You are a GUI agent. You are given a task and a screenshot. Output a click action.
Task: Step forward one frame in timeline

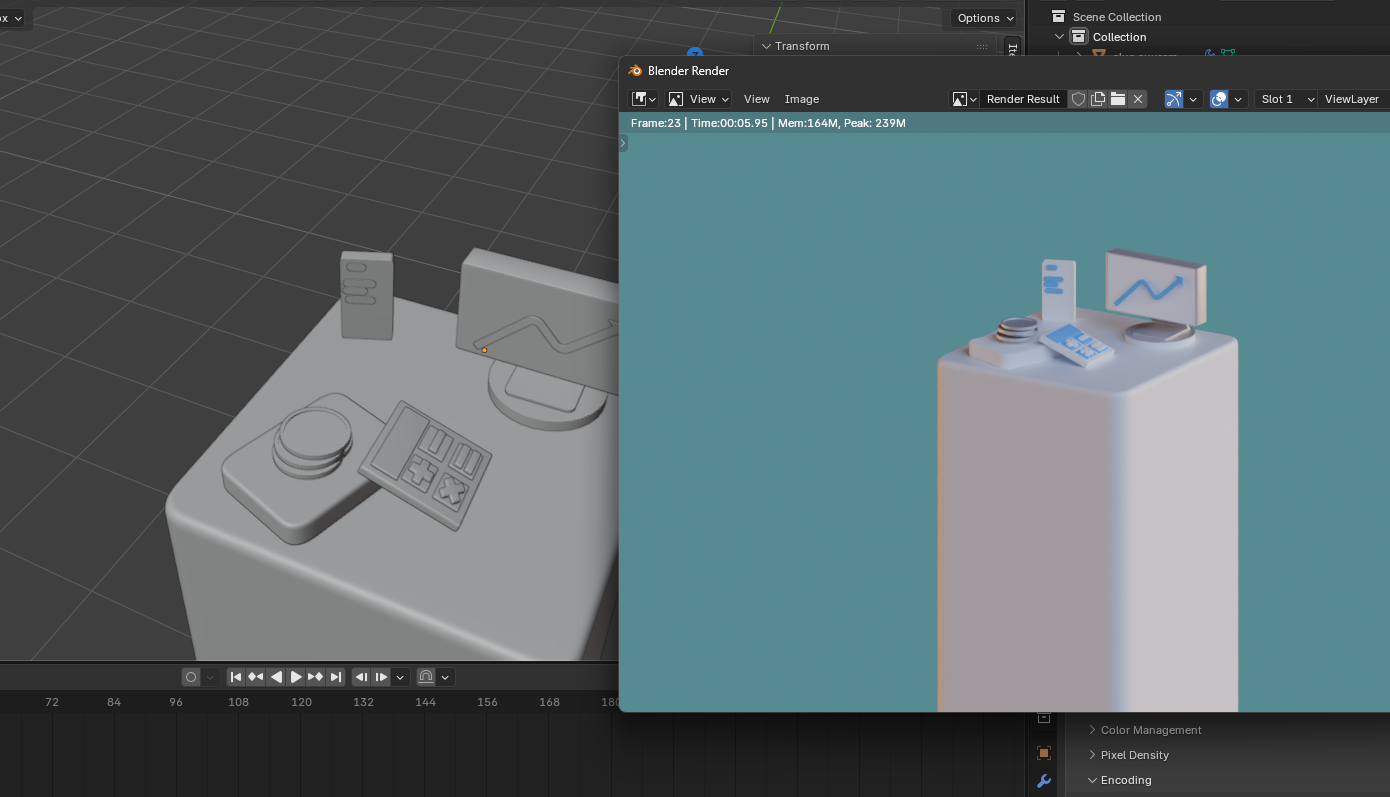(x=382, y=677)
